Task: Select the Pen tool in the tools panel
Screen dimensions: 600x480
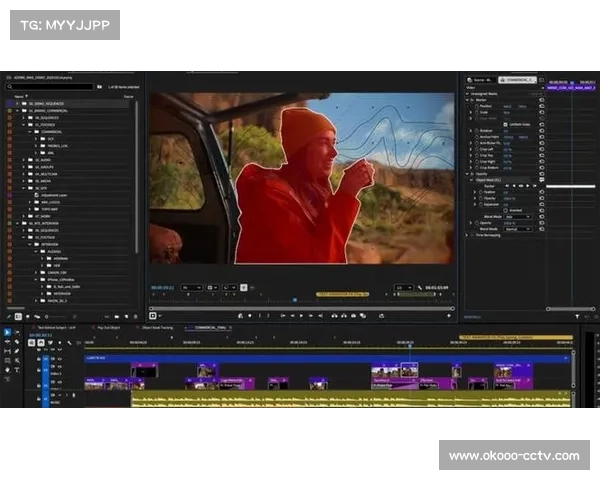Action: (17, 351)
